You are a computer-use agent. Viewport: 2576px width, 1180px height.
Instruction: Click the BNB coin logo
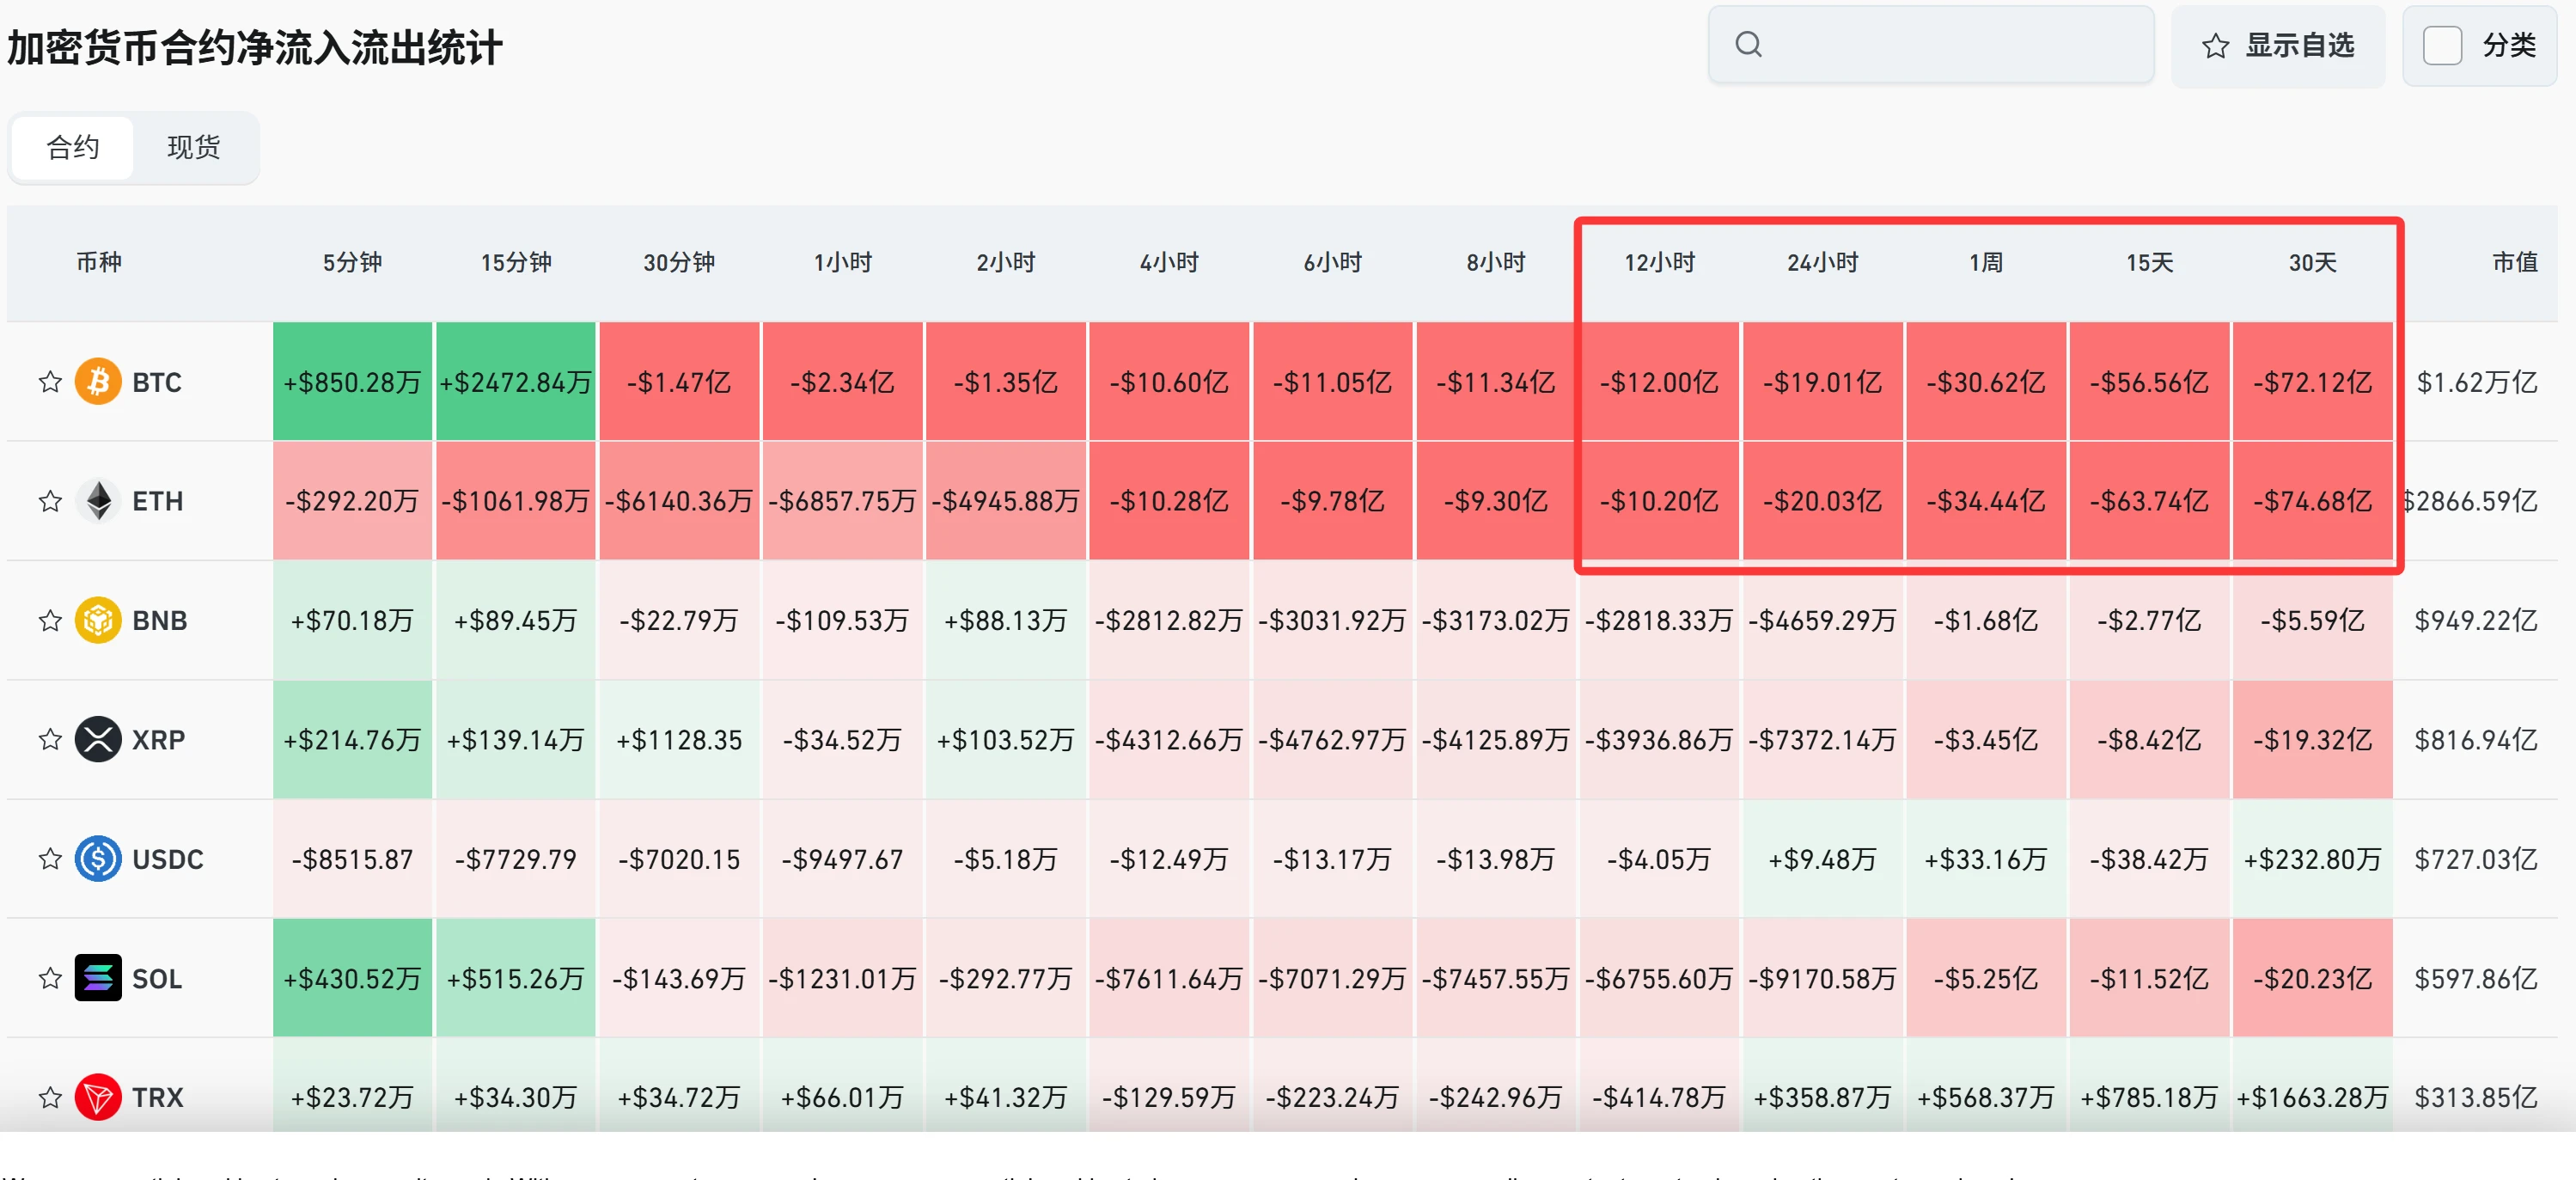(x=98, y=620)
